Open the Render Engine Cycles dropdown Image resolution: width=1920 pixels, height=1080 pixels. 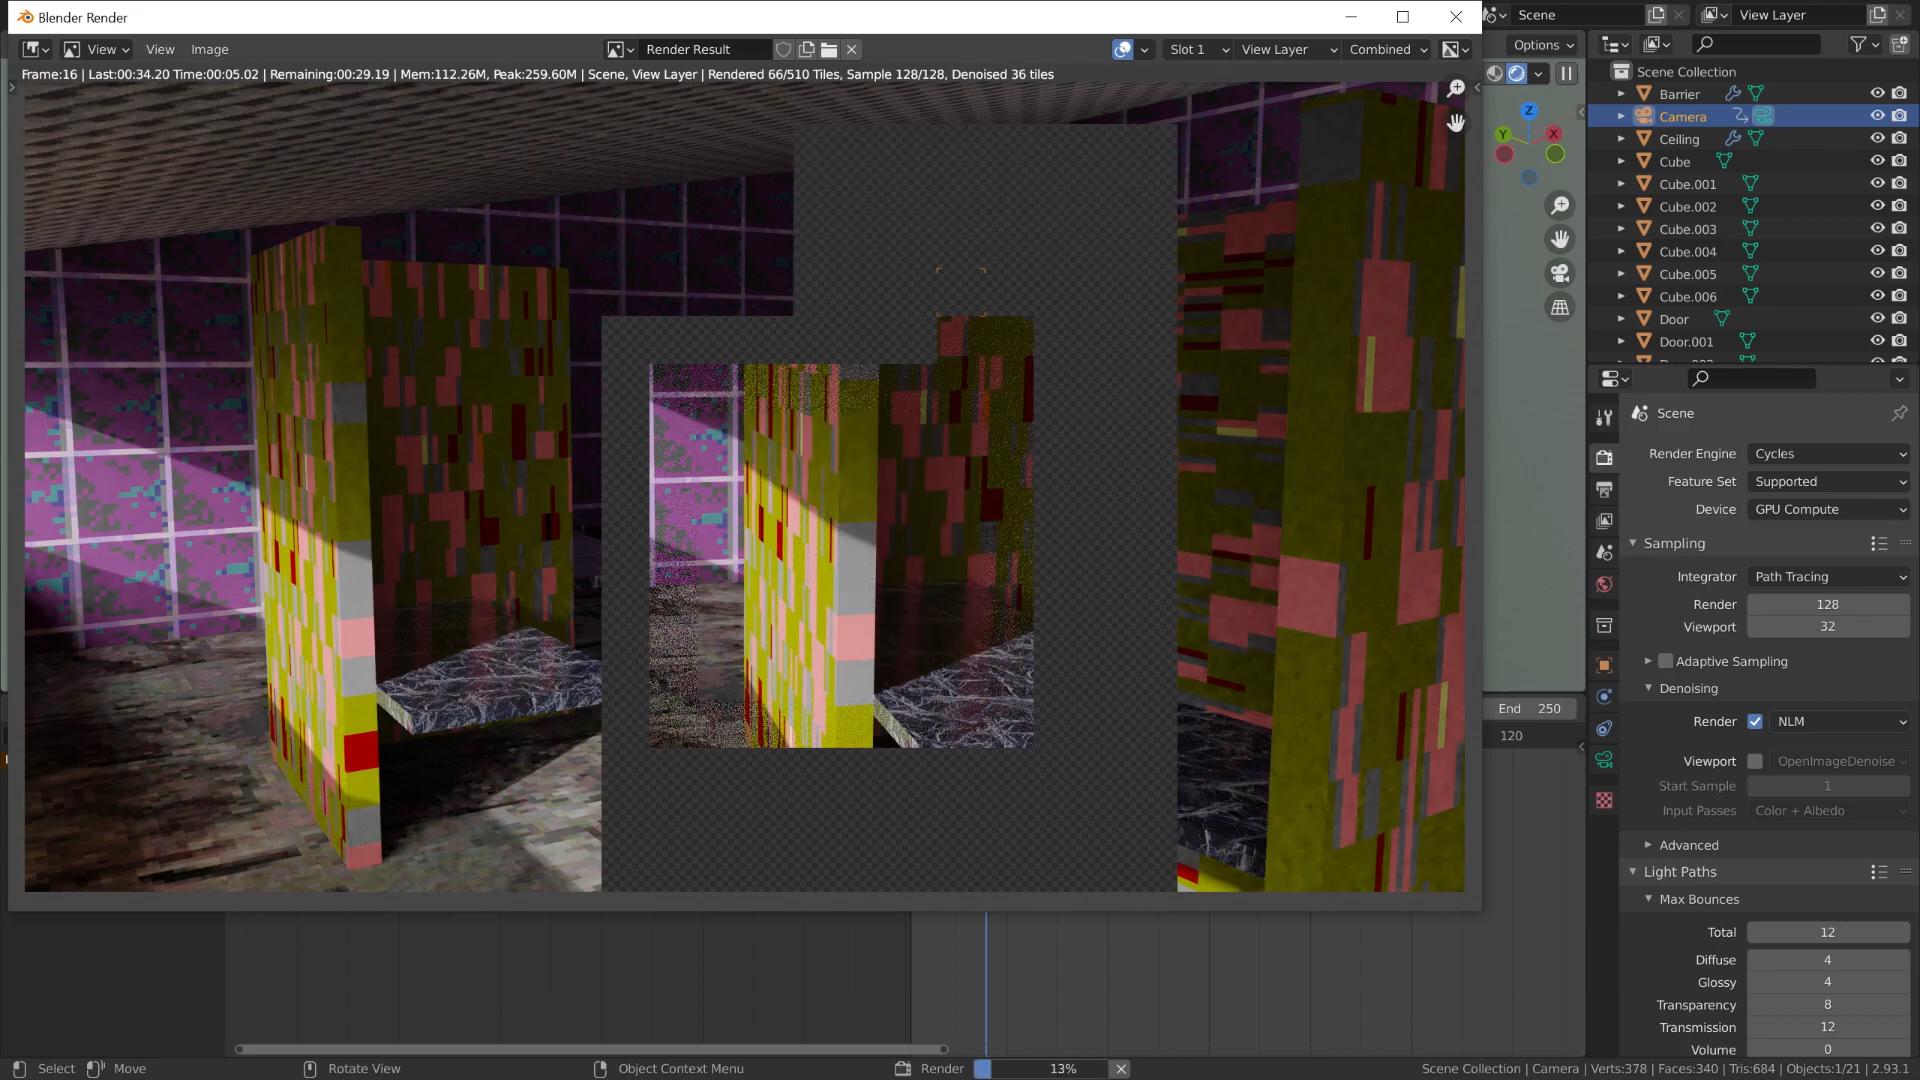point(1828,454)
